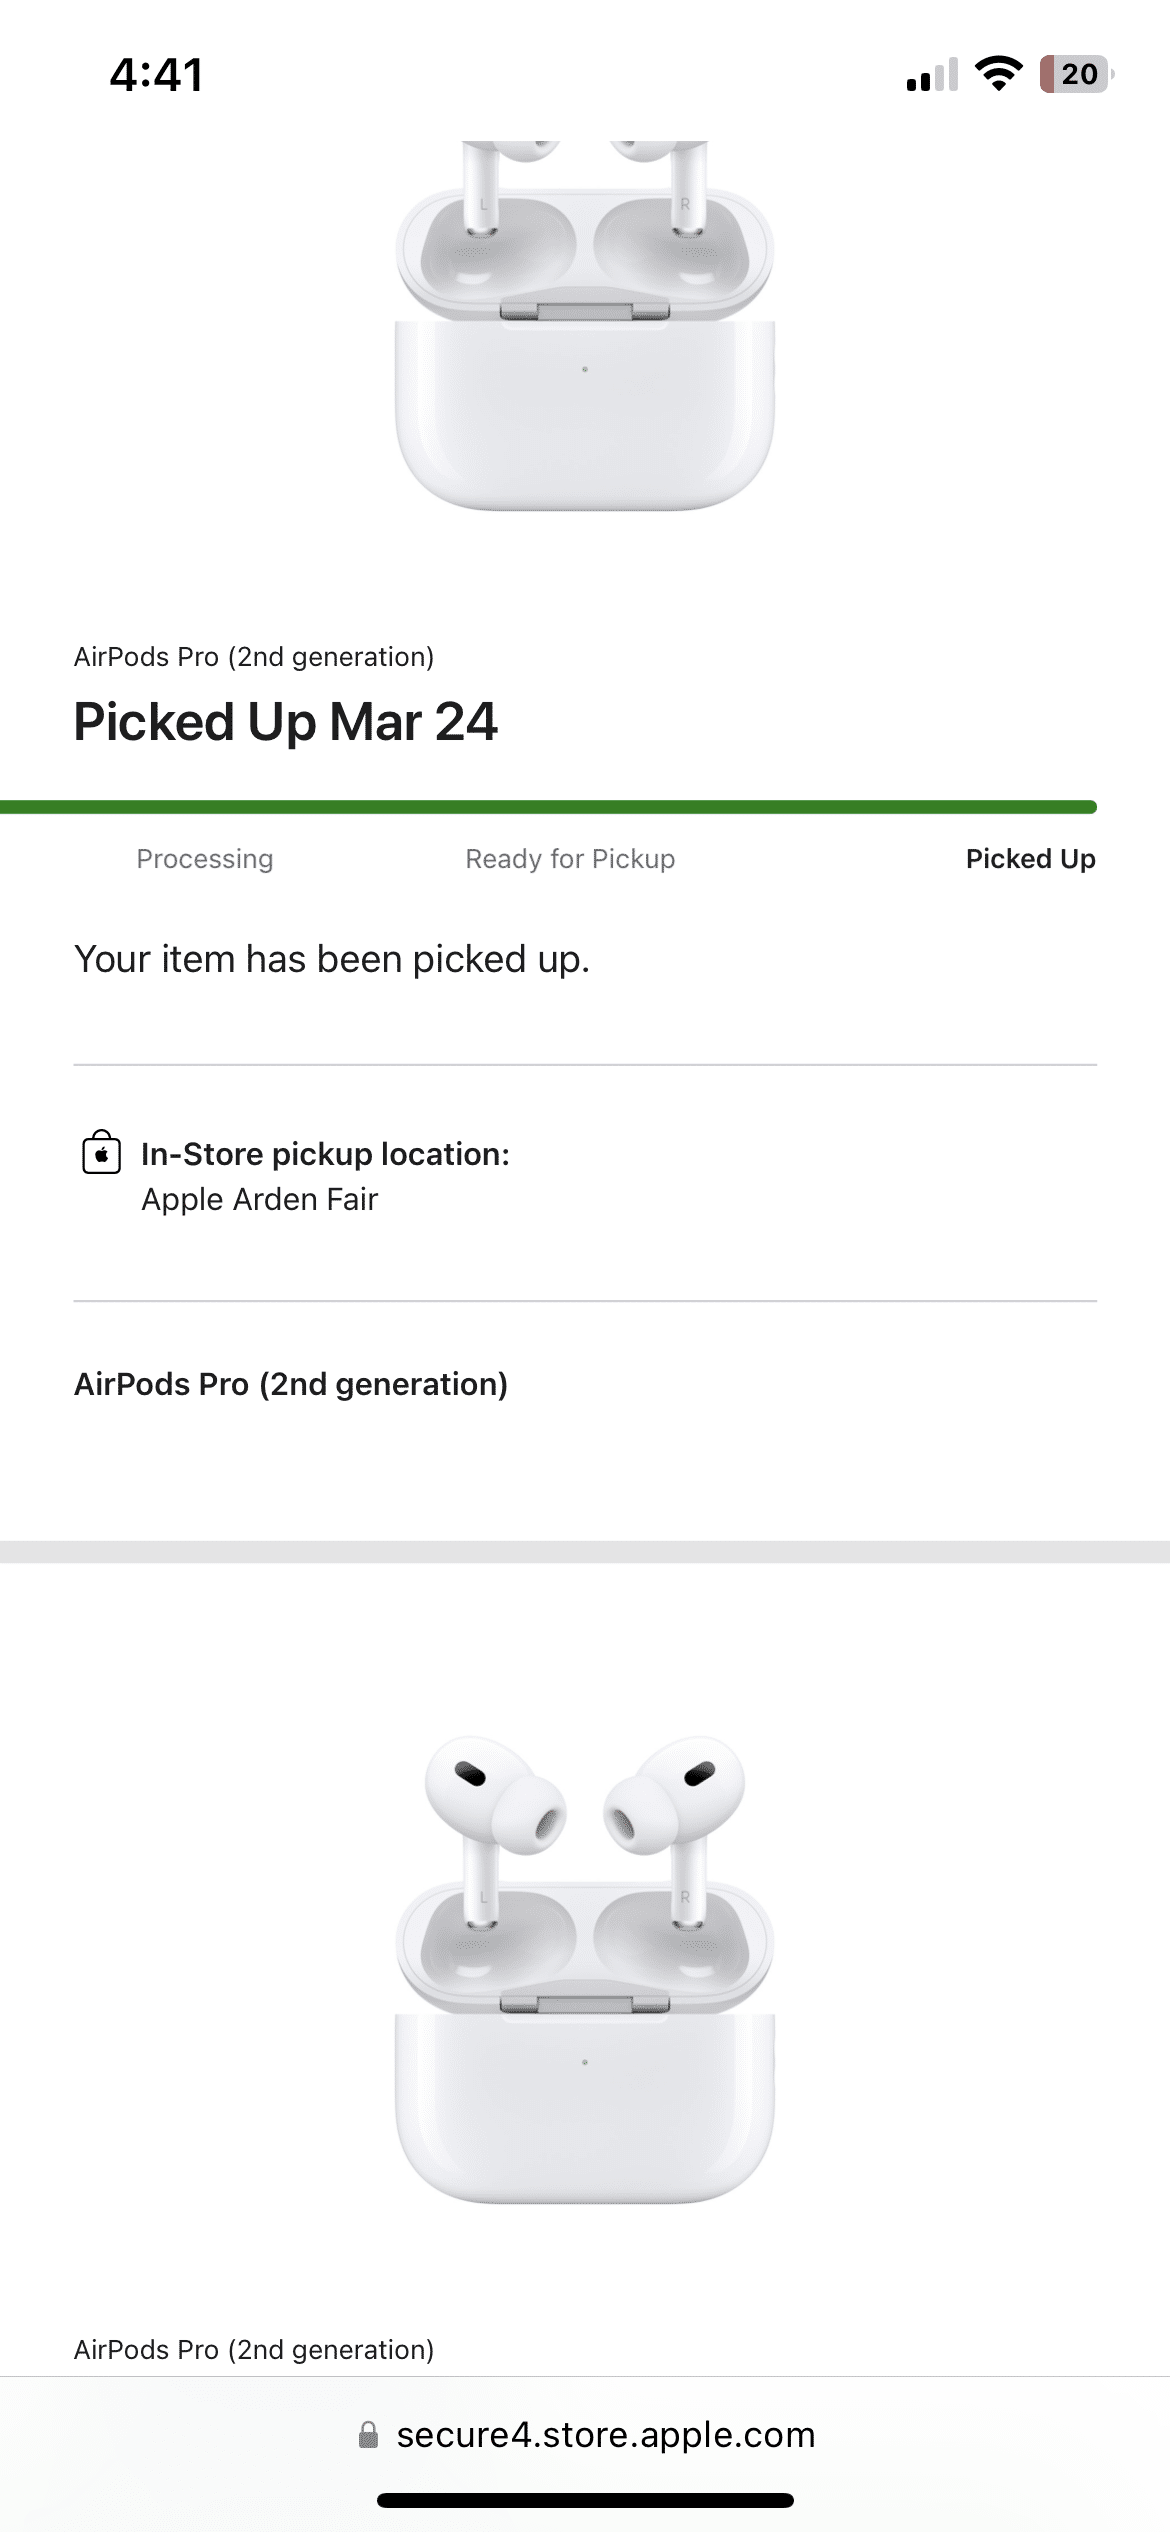The height and width of the screenshot is (2532, 1170).
Task: Select the Ready for Pickup step
Action: point(570,859)
